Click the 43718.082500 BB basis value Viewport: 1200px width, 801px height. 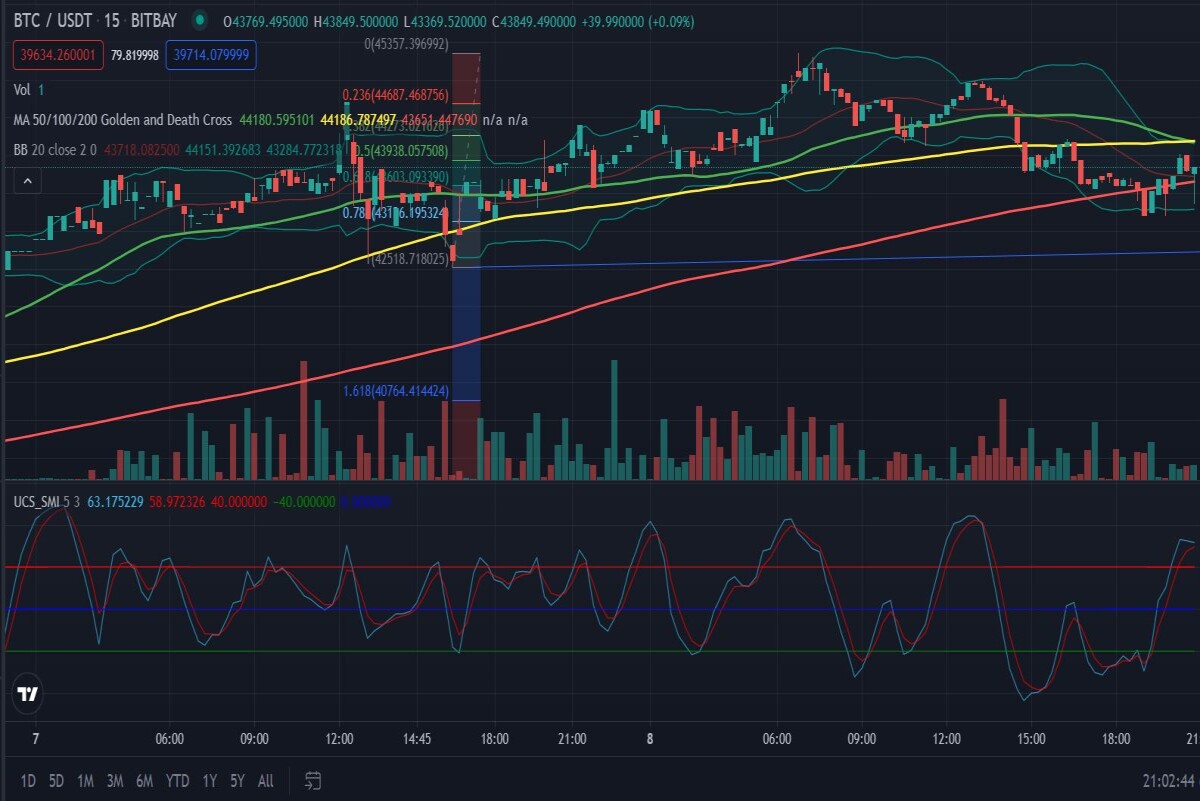point(142,150)
